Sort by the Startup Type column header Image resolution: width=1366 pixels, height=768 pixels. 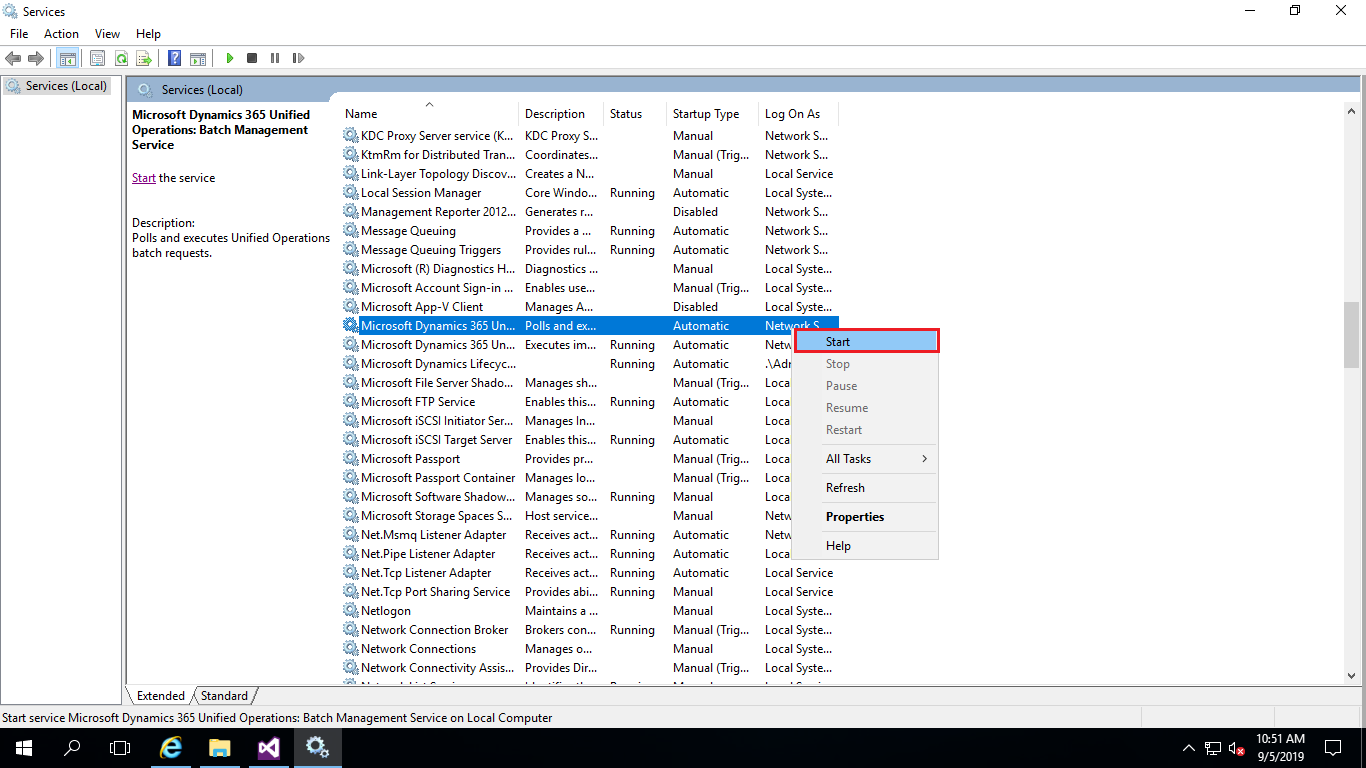(712, 114)
